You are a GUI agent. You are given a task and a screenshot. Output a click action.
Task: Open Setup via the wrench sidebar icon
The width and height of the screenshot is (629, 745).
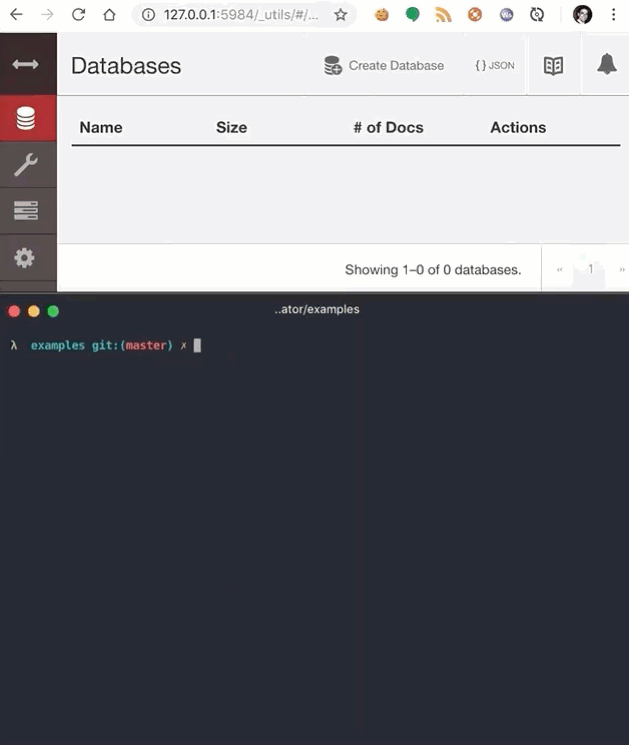(x=26, y=164)
